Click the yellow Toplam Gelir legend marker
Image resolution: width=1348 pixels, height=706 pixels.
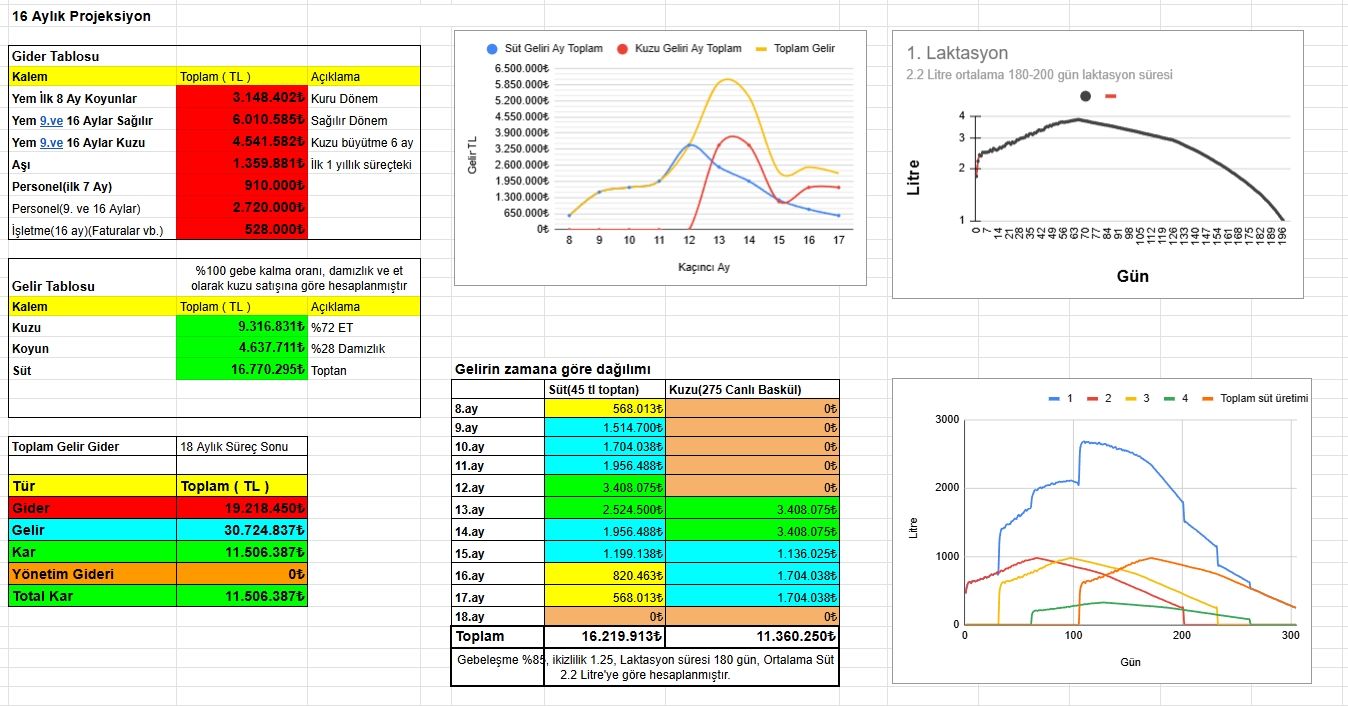(x=763, y=49)
